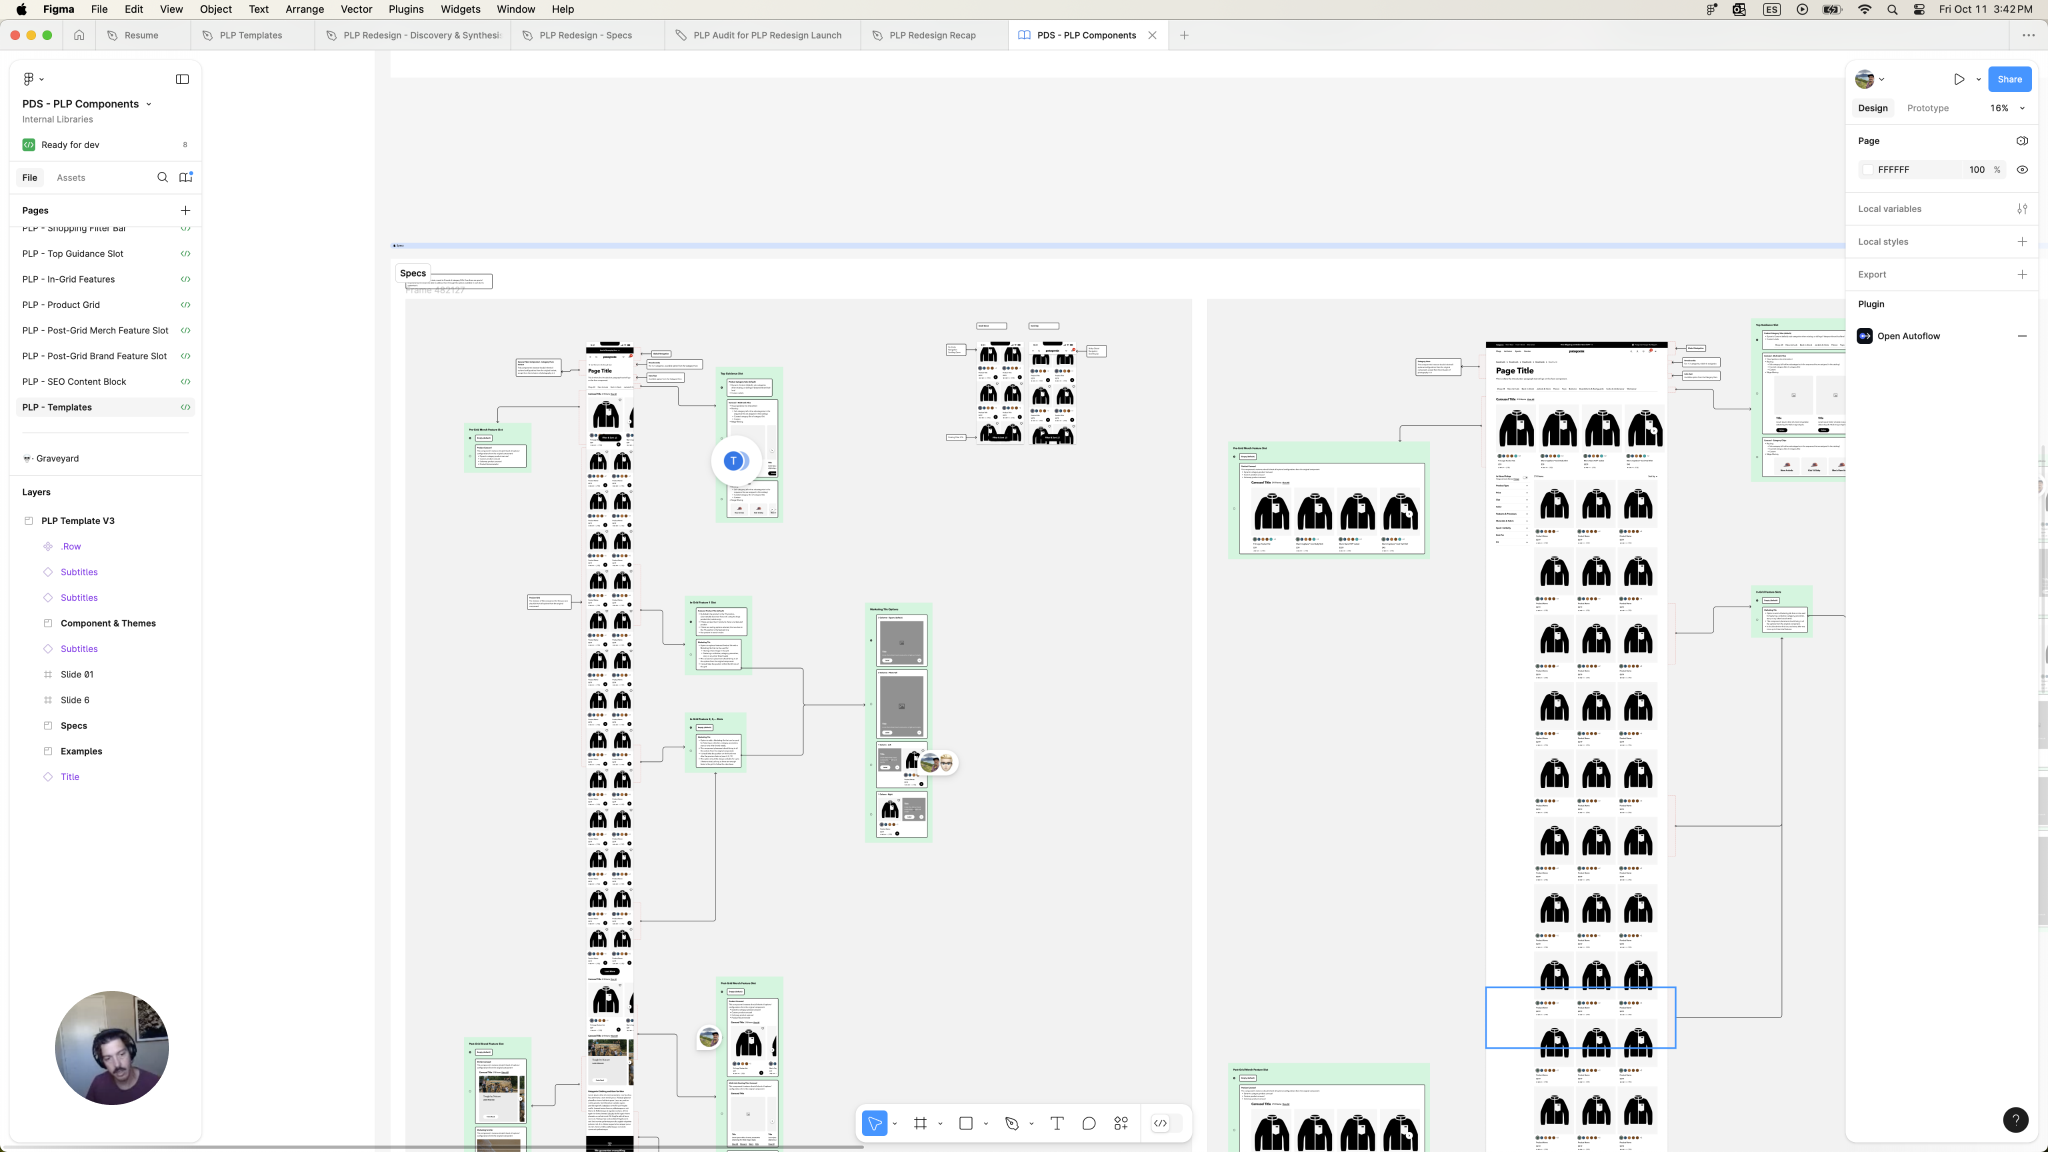Open a new tab with plus button
This screenshot has height=1152, width=2048.
1184,35
